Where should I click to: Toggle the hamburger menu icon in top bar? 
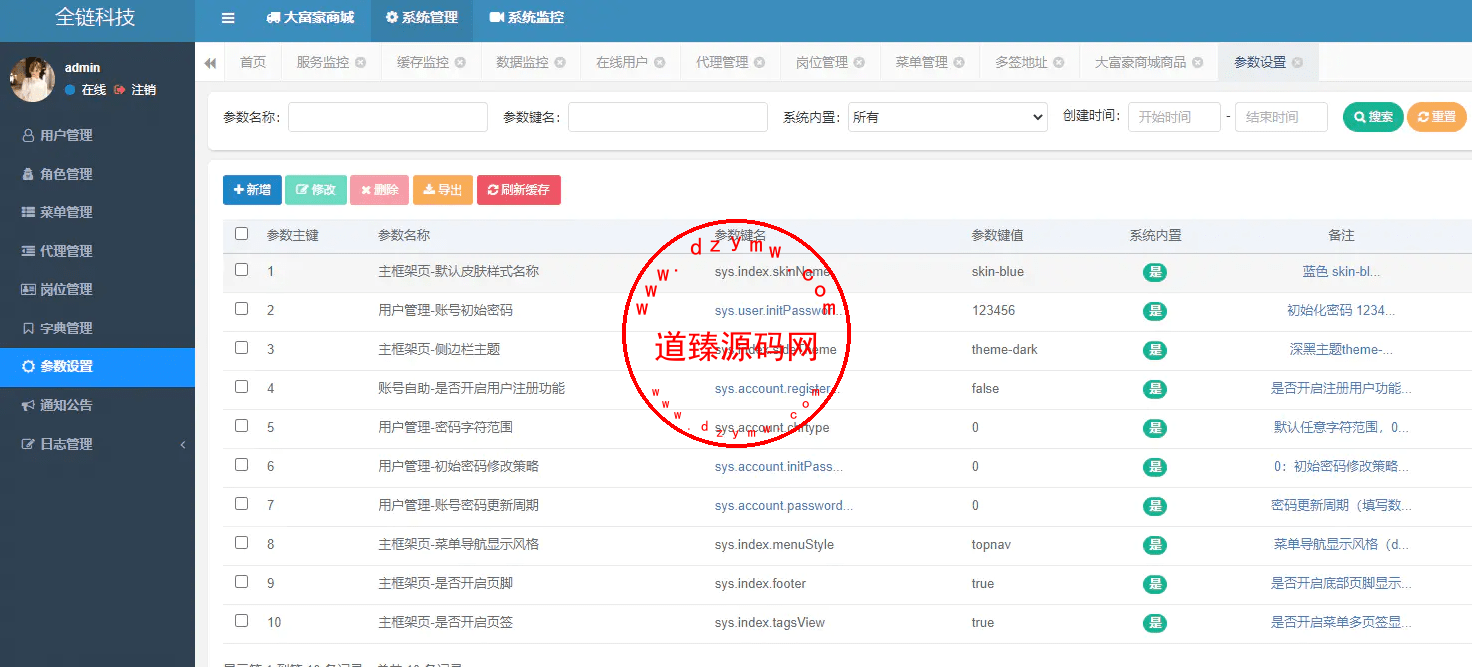click(228, 18)
